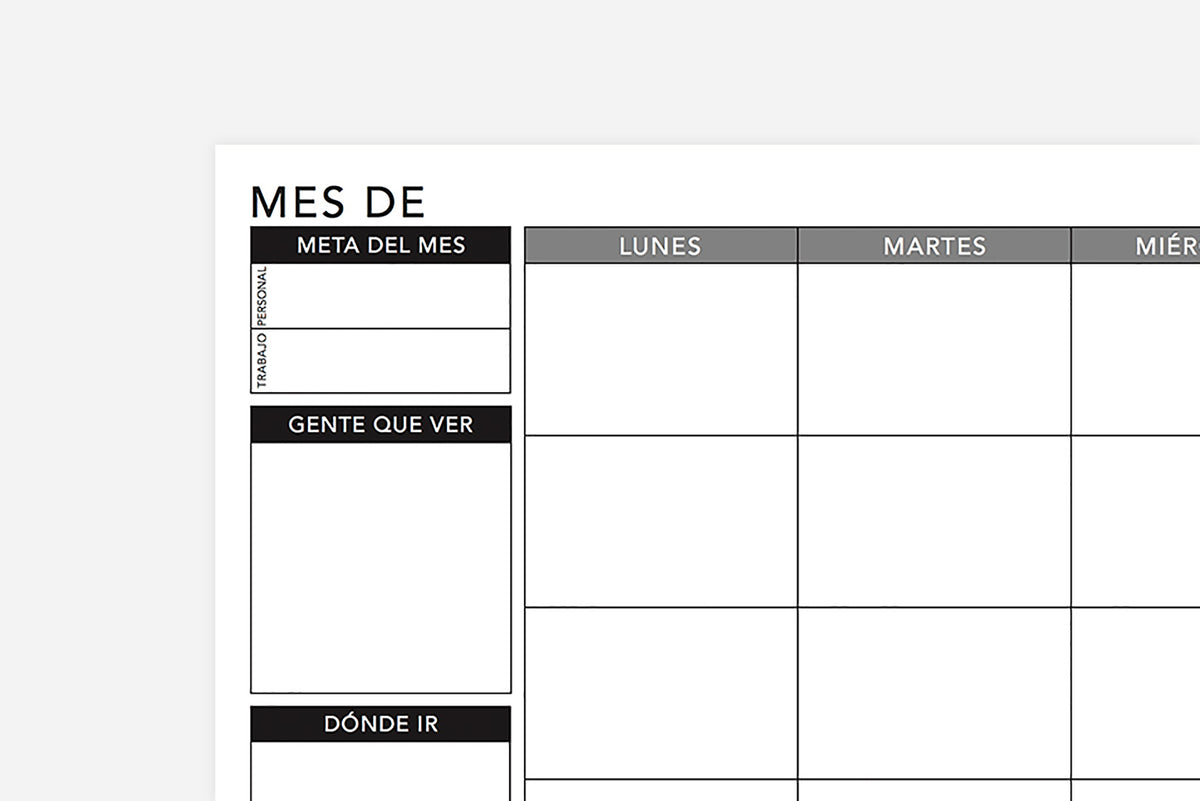Click the third week cell under MARTES
The height and width of the screenshot is (801, 1200).
(x=934, y=693)
